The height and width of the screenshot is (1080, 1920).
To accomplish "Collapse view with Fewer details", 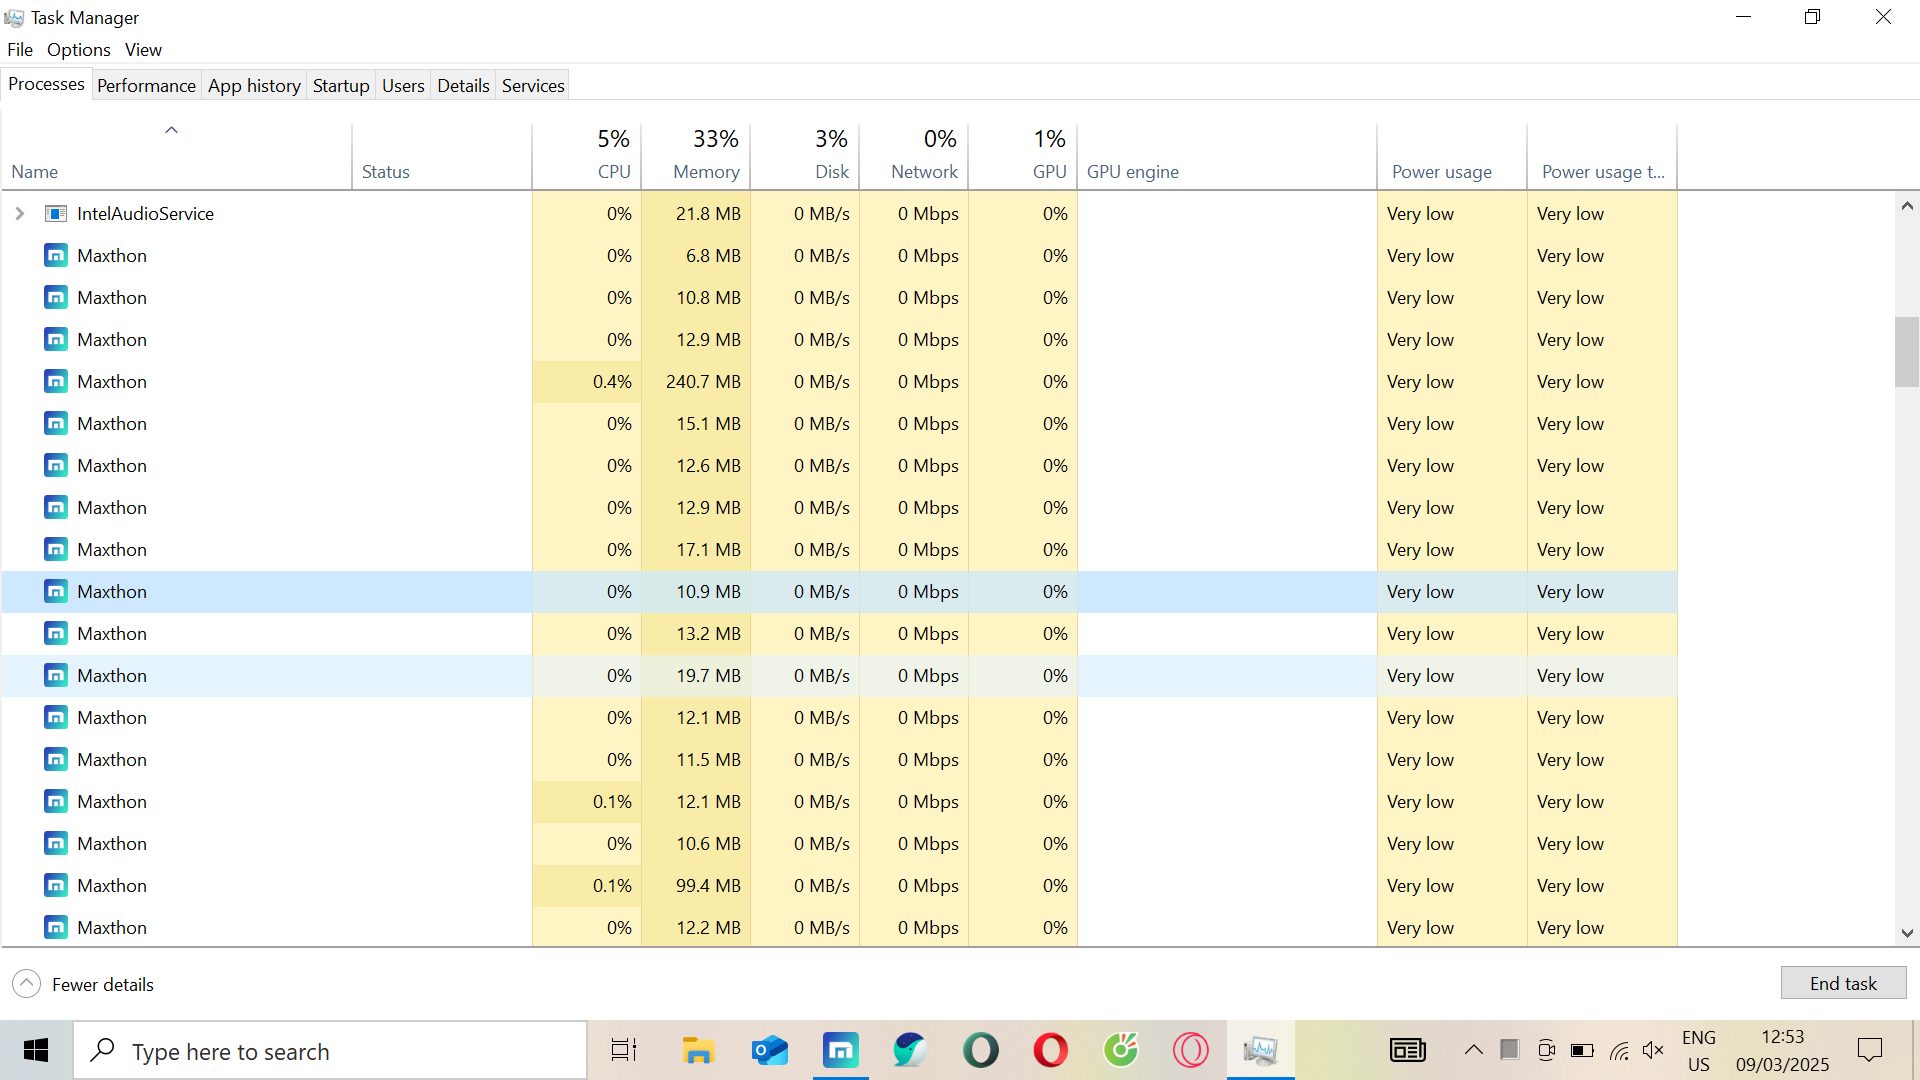I will 83,984.
